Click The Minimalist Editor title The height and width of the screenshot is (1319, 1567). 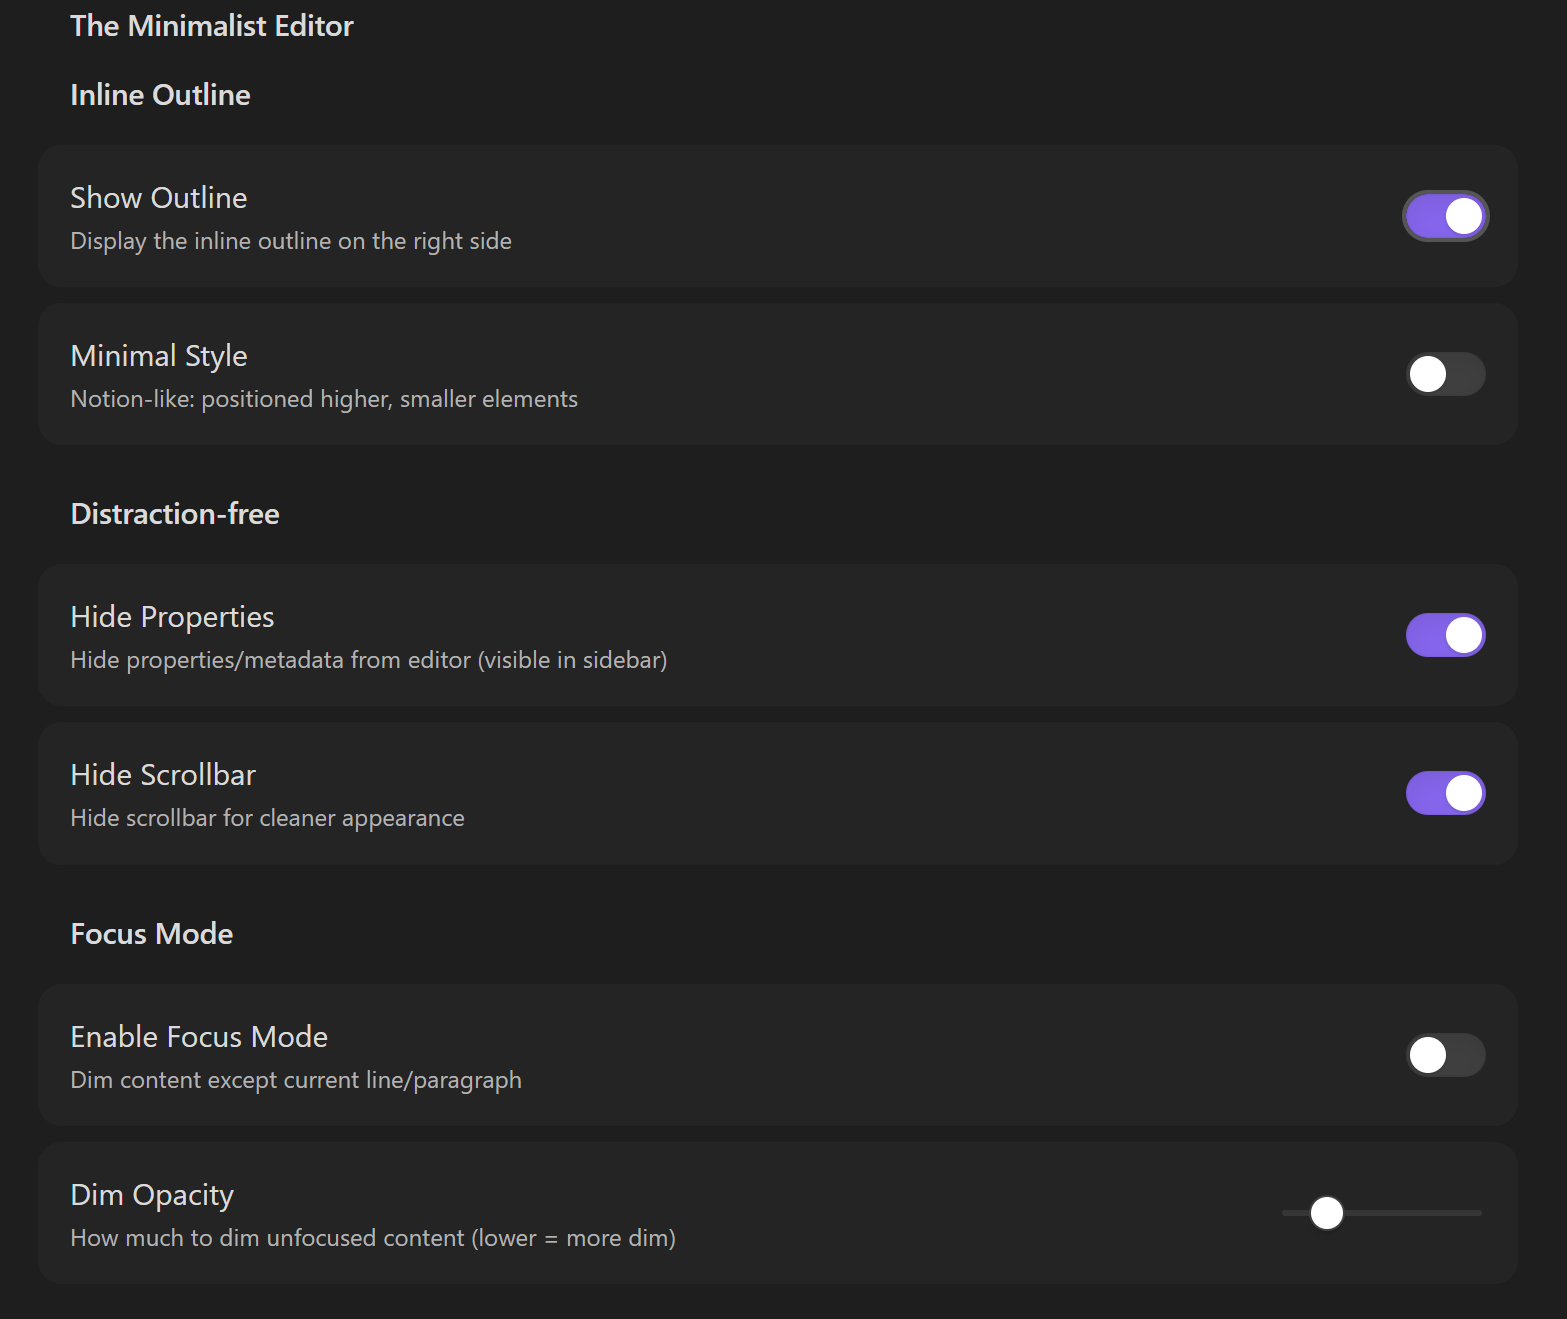click(x=211, y=25)
